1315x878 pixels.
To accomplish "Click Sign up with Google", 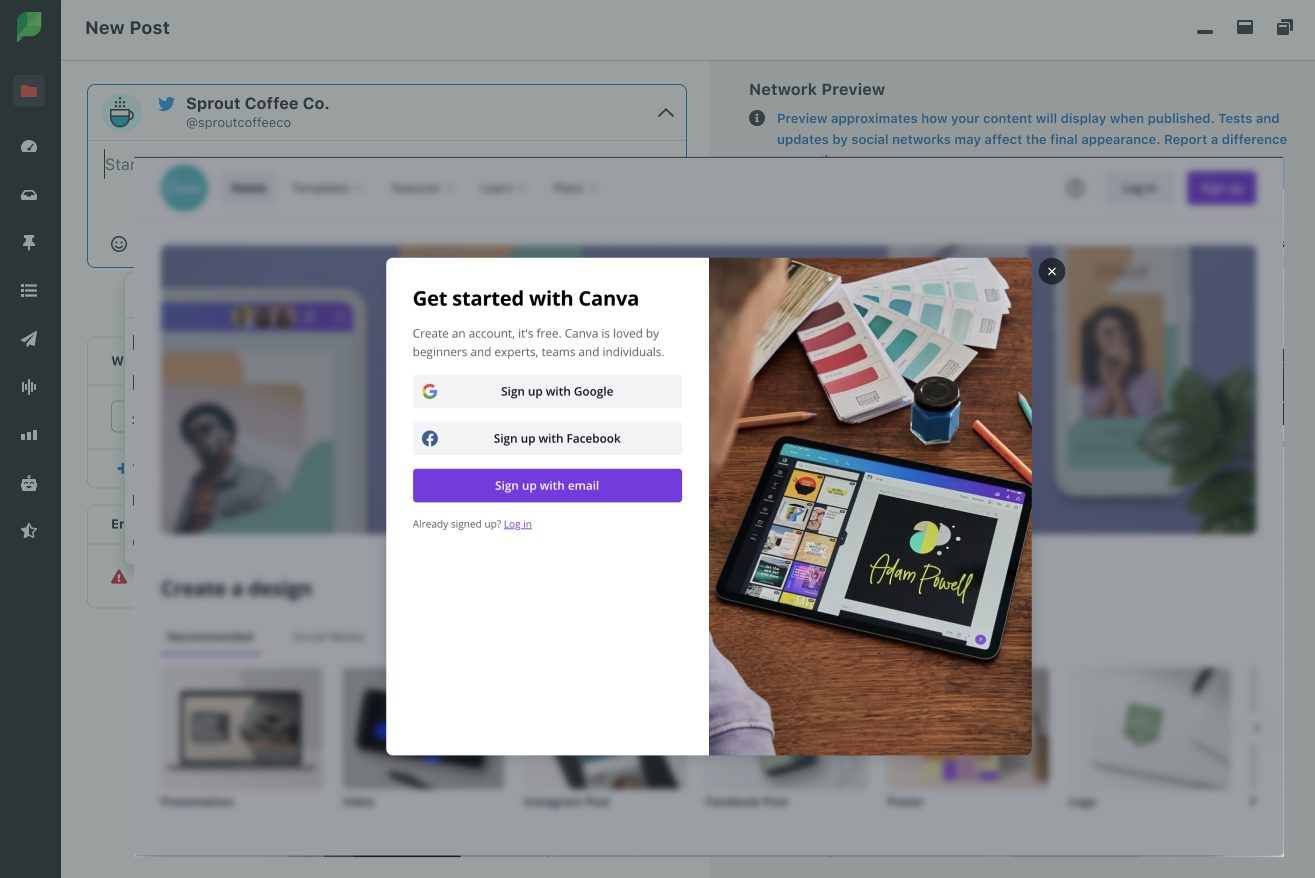I will (x=547, y=391).
